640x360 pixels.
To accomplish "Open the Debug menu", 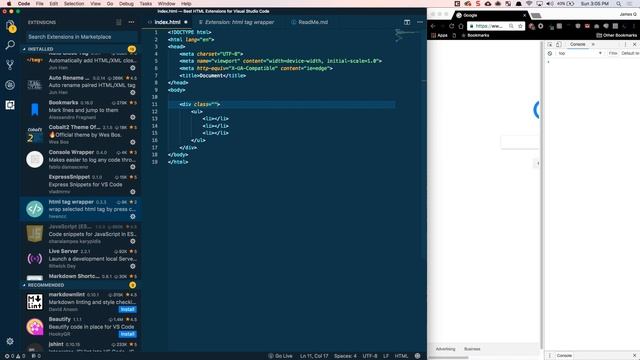I will pos(126,4).
